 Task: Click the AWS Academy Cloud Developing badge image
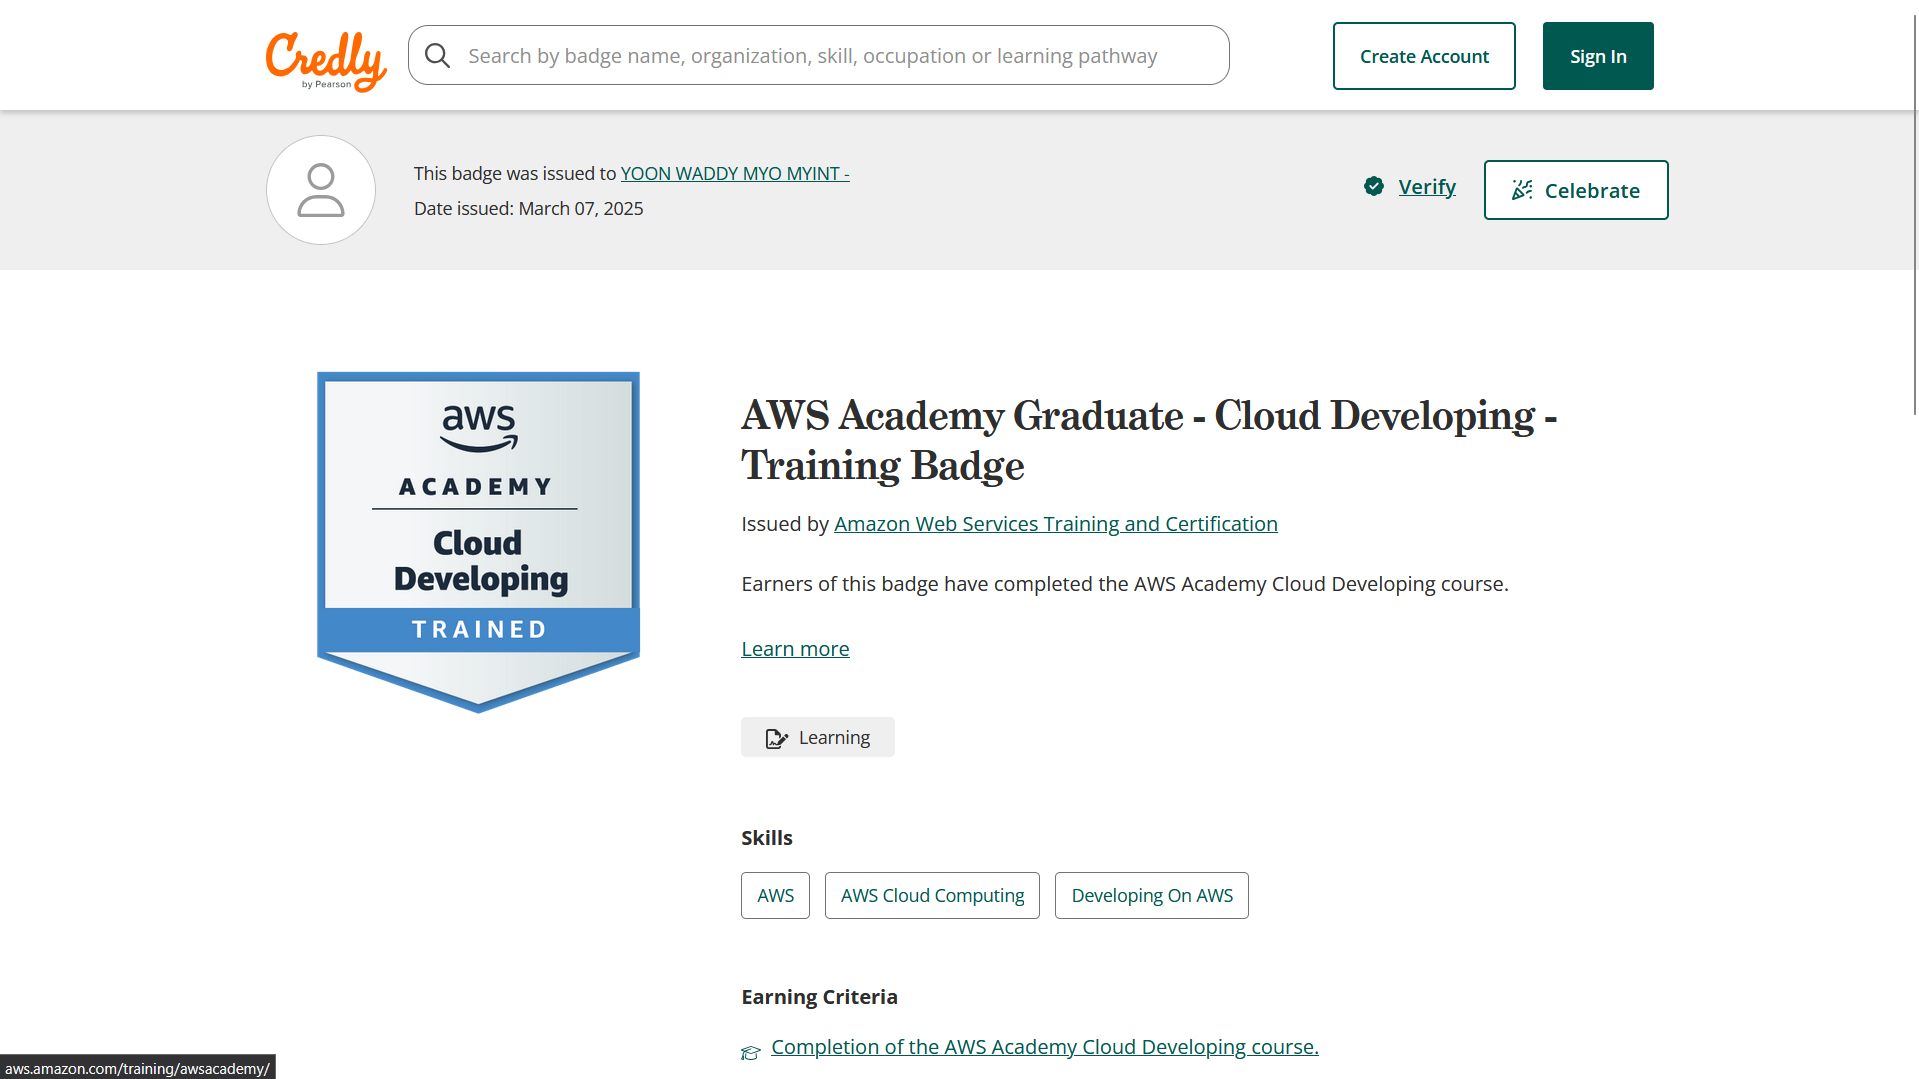click(x=478, y=542)
